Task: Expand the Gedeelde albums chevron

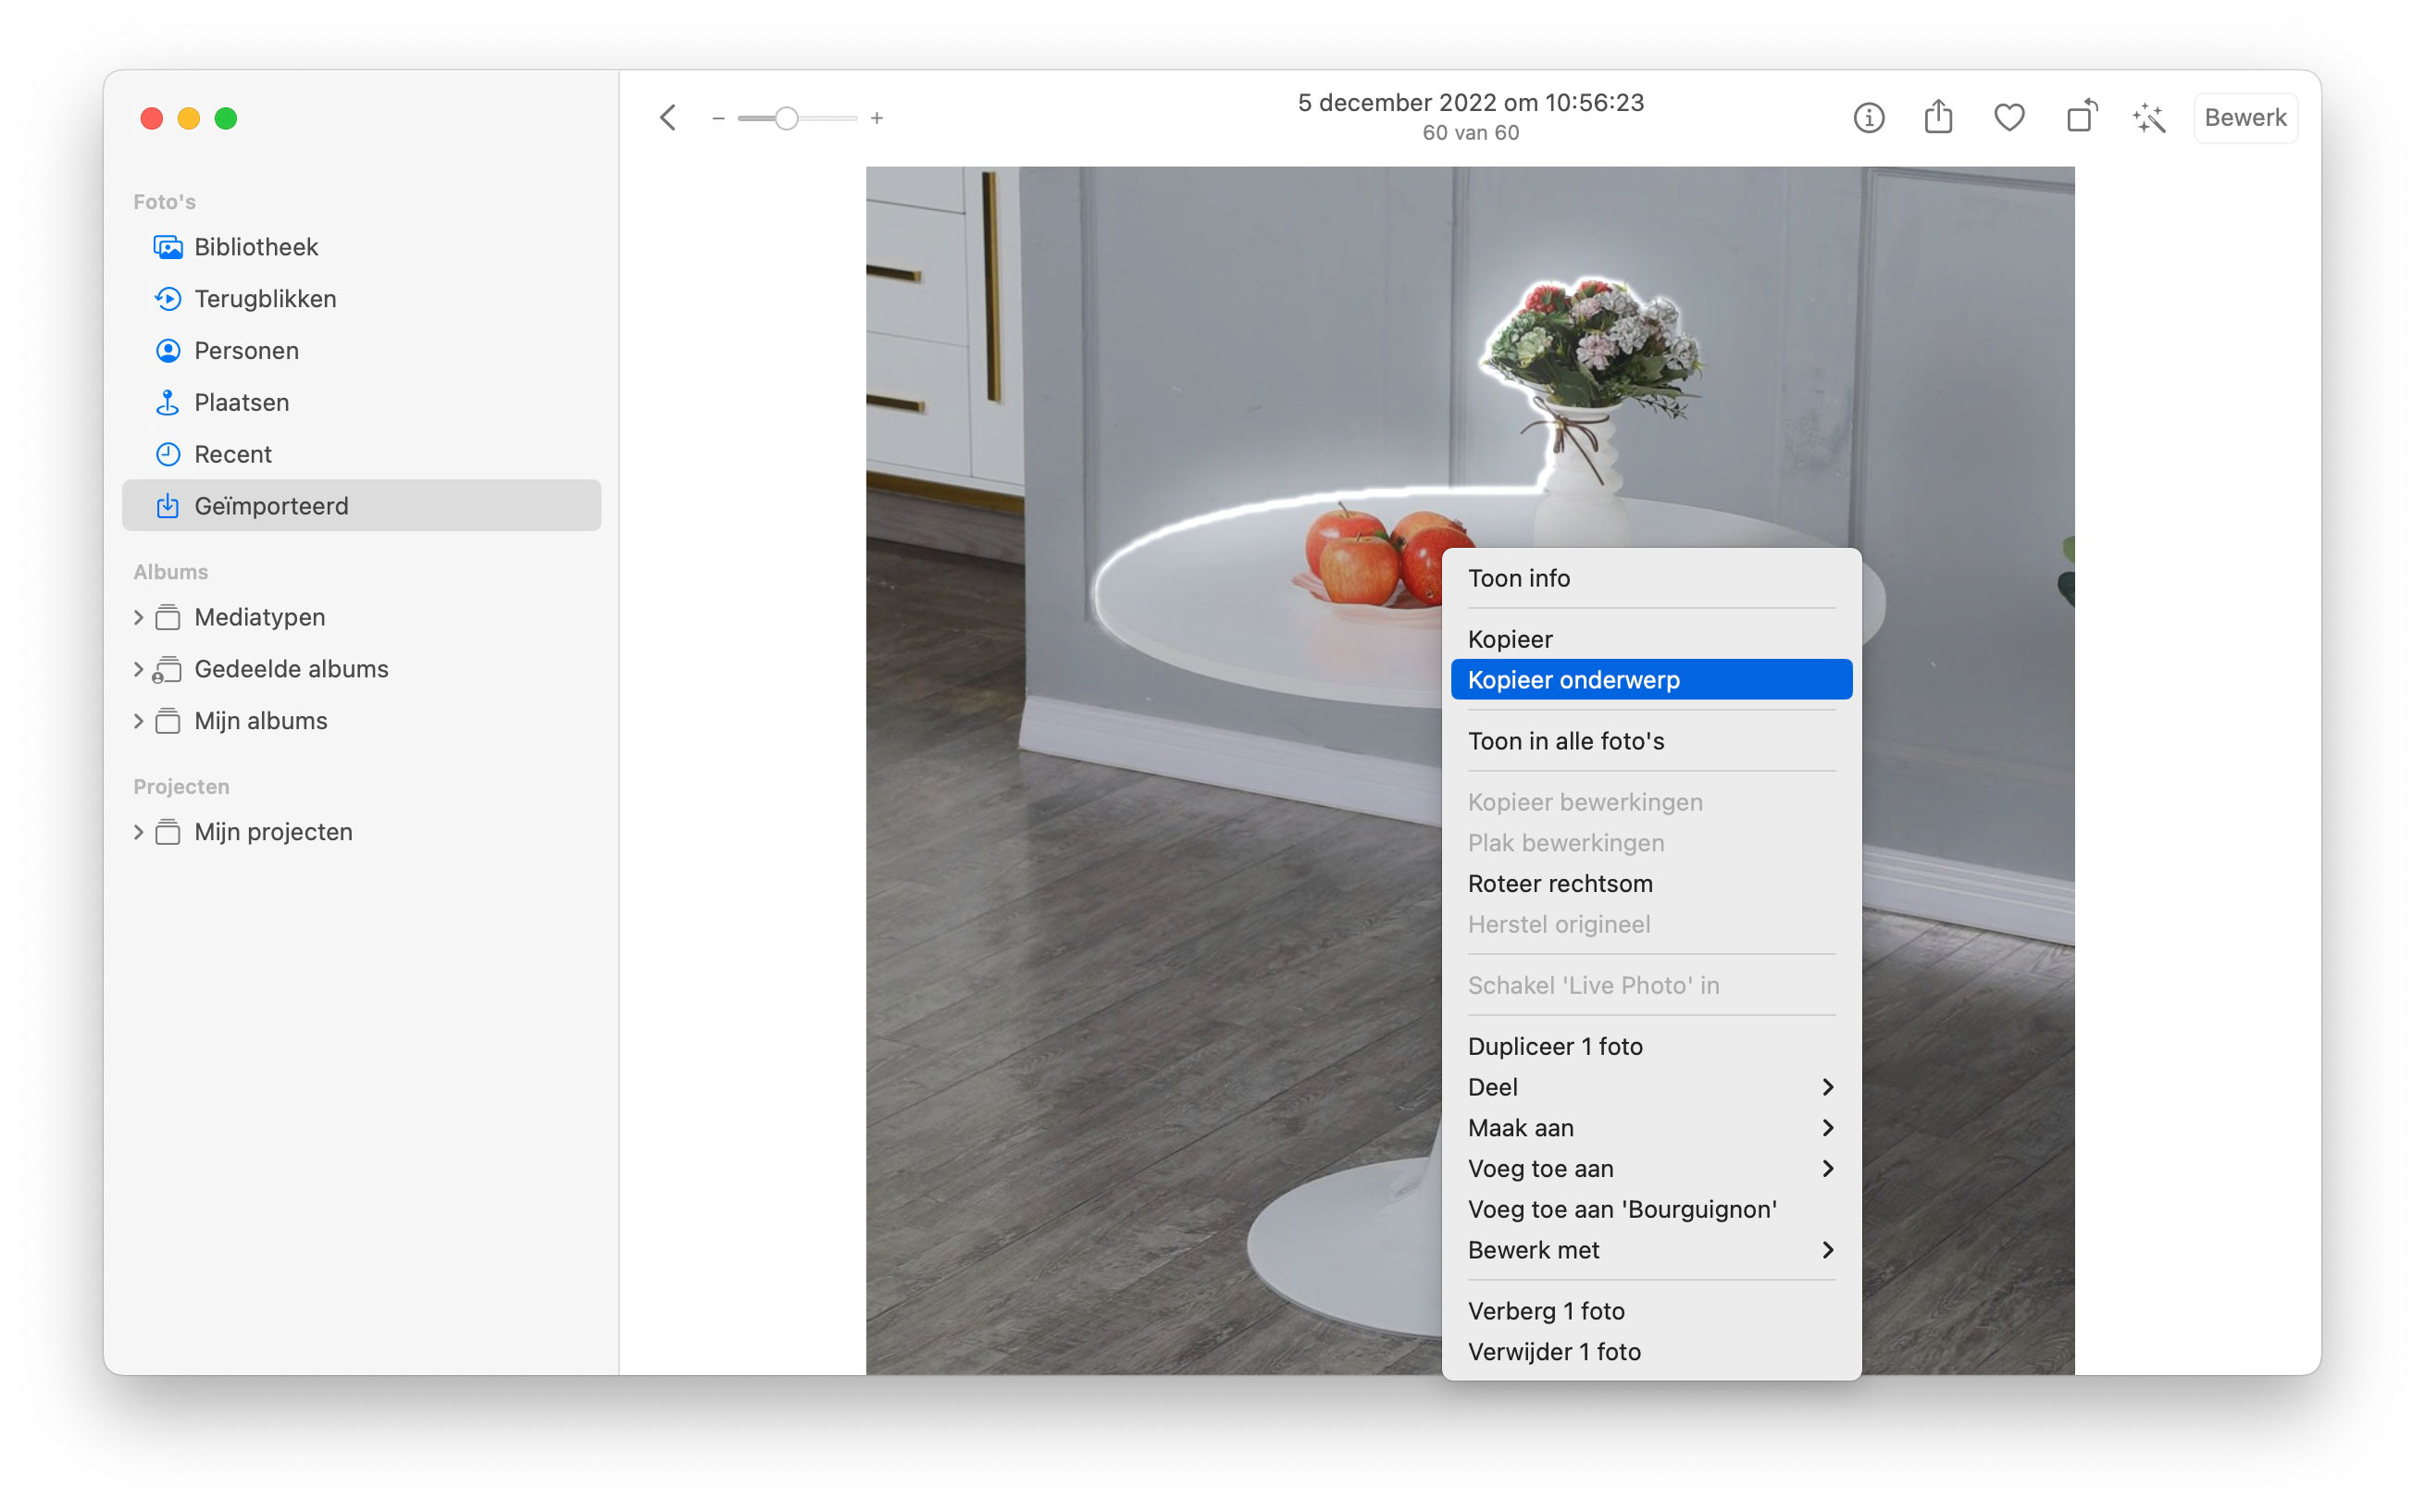Action: click(138, 670)
